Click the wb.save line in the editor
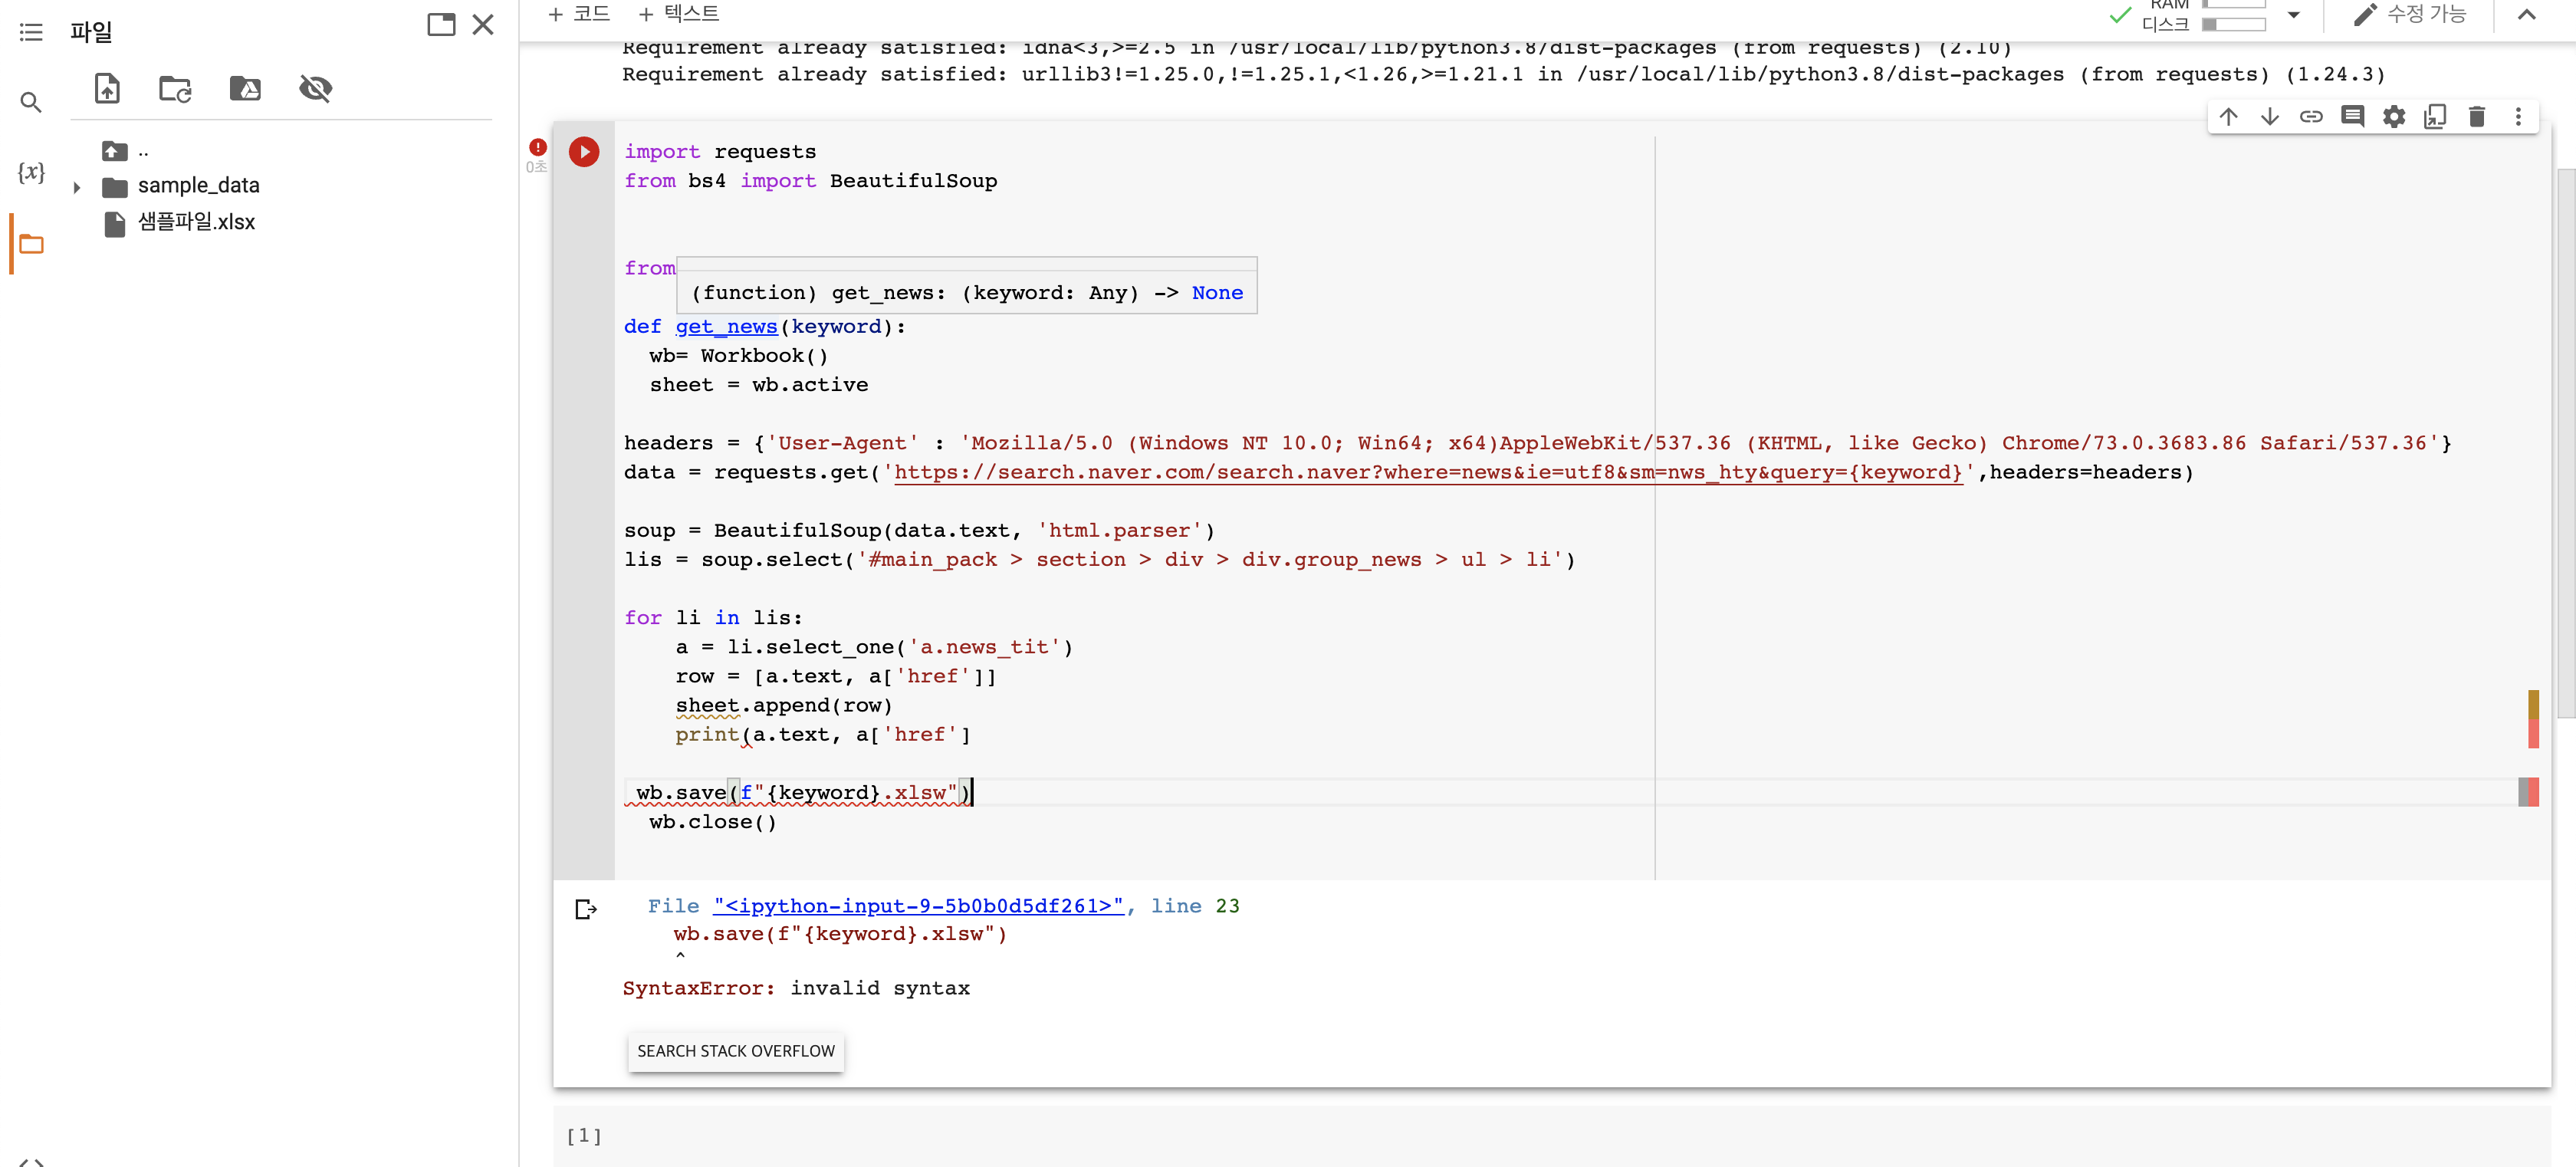 coord(804,793)
